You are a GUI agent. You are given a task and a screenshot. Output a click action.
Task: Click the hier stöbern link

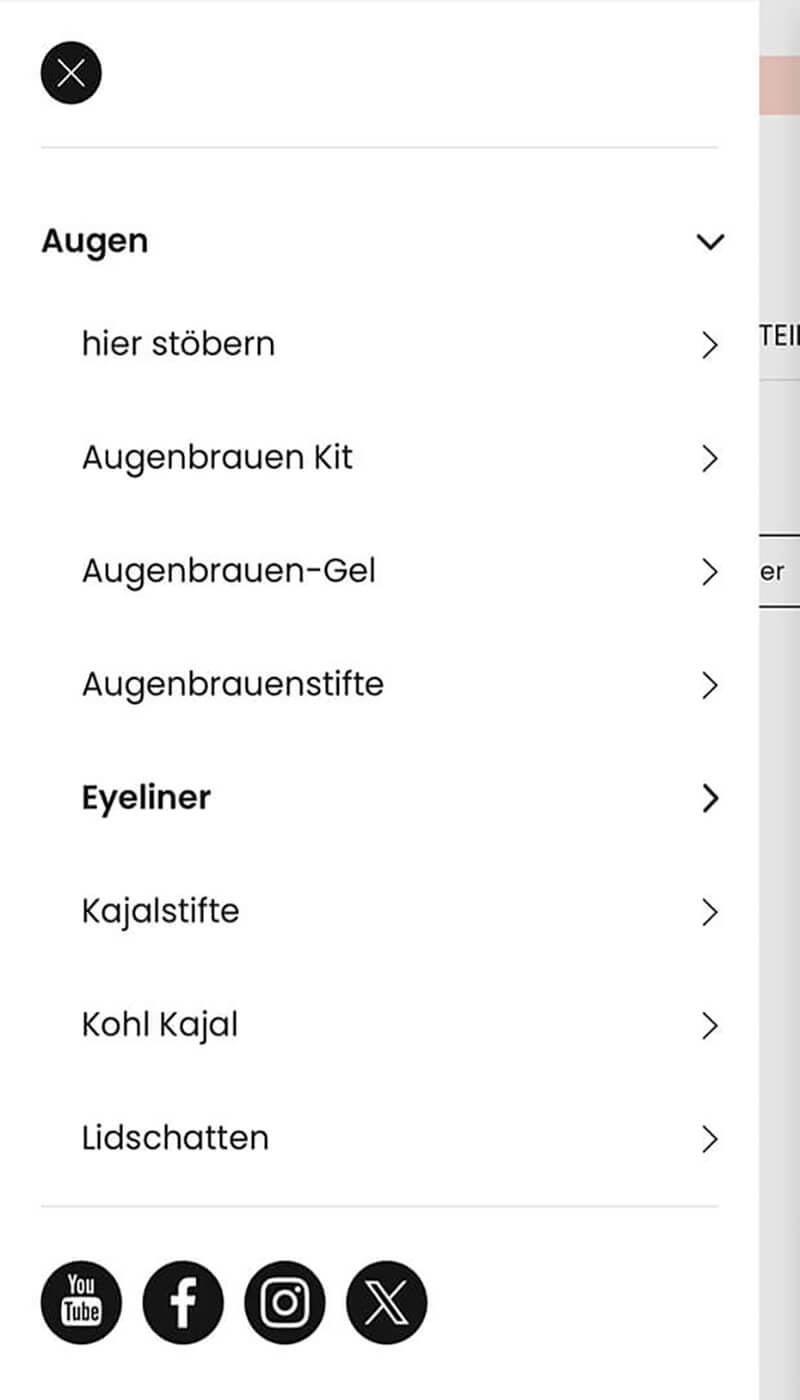pos(178,344)
